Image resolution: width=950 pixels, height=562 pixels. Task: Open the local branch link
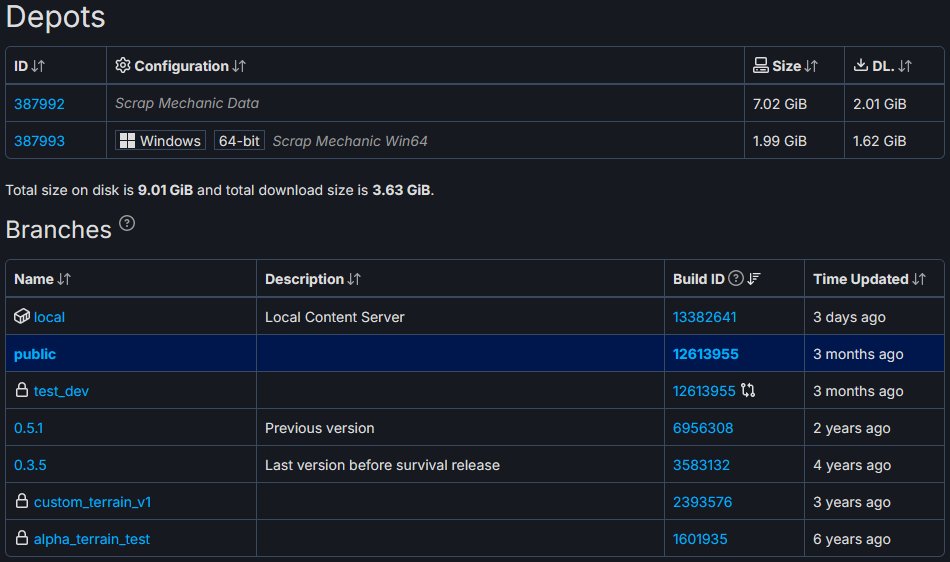pyautogui.click(x=49, y=317)
